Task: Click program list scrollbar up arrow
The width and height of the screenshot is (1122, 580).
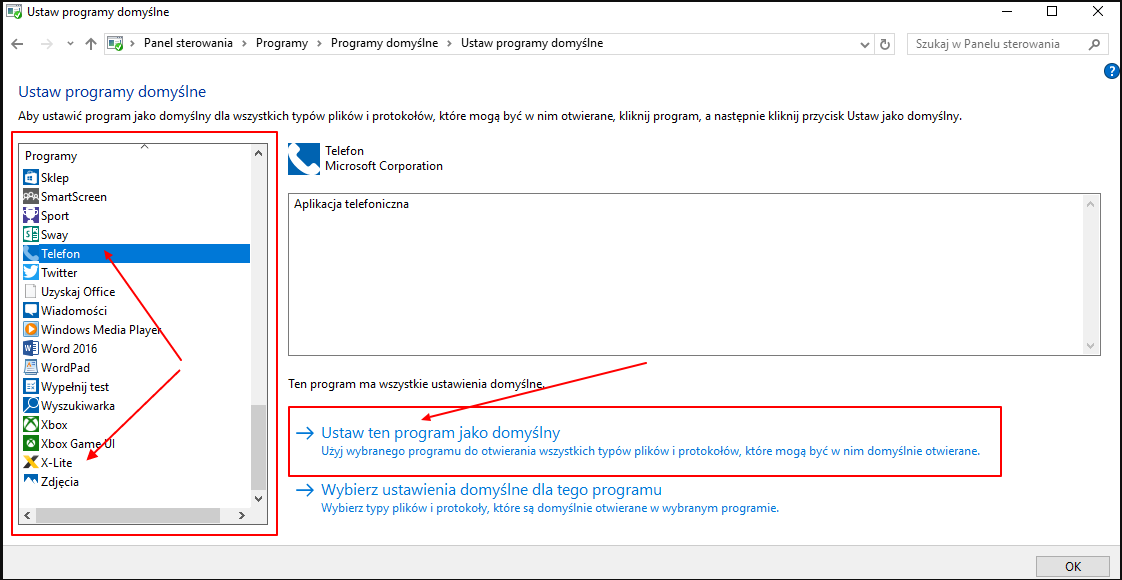Action: tap(258, 153)
